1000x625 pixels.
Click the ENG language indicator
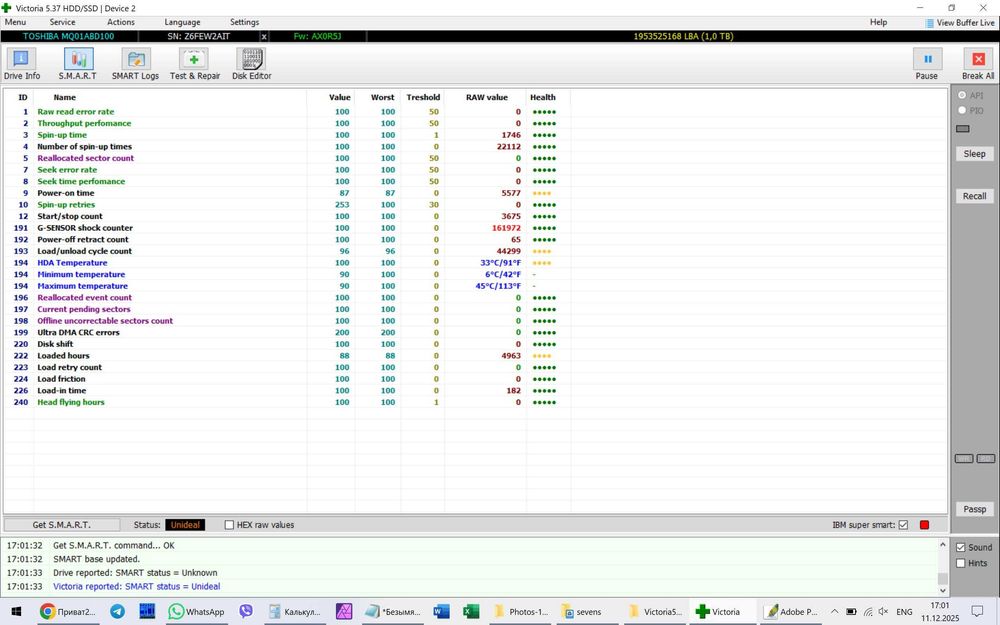[x=904, y=612]
